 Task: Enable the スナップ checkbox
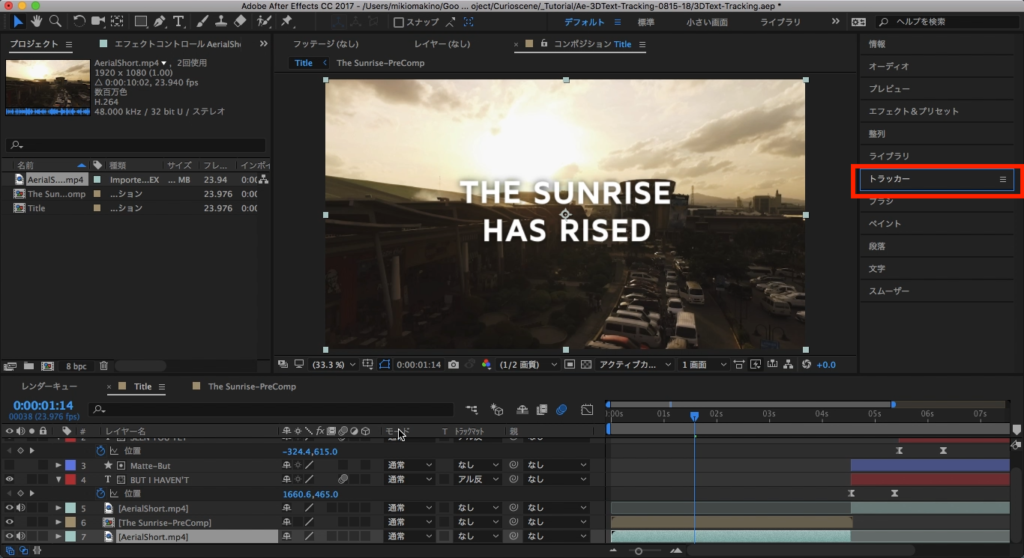tap(399, 22)
